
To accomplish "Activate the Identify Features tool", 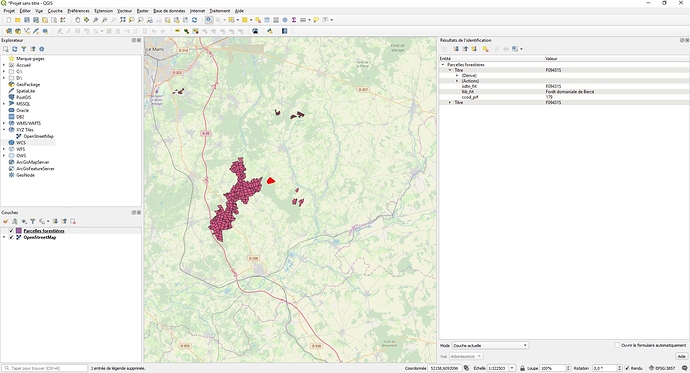I will click(209, 20).
